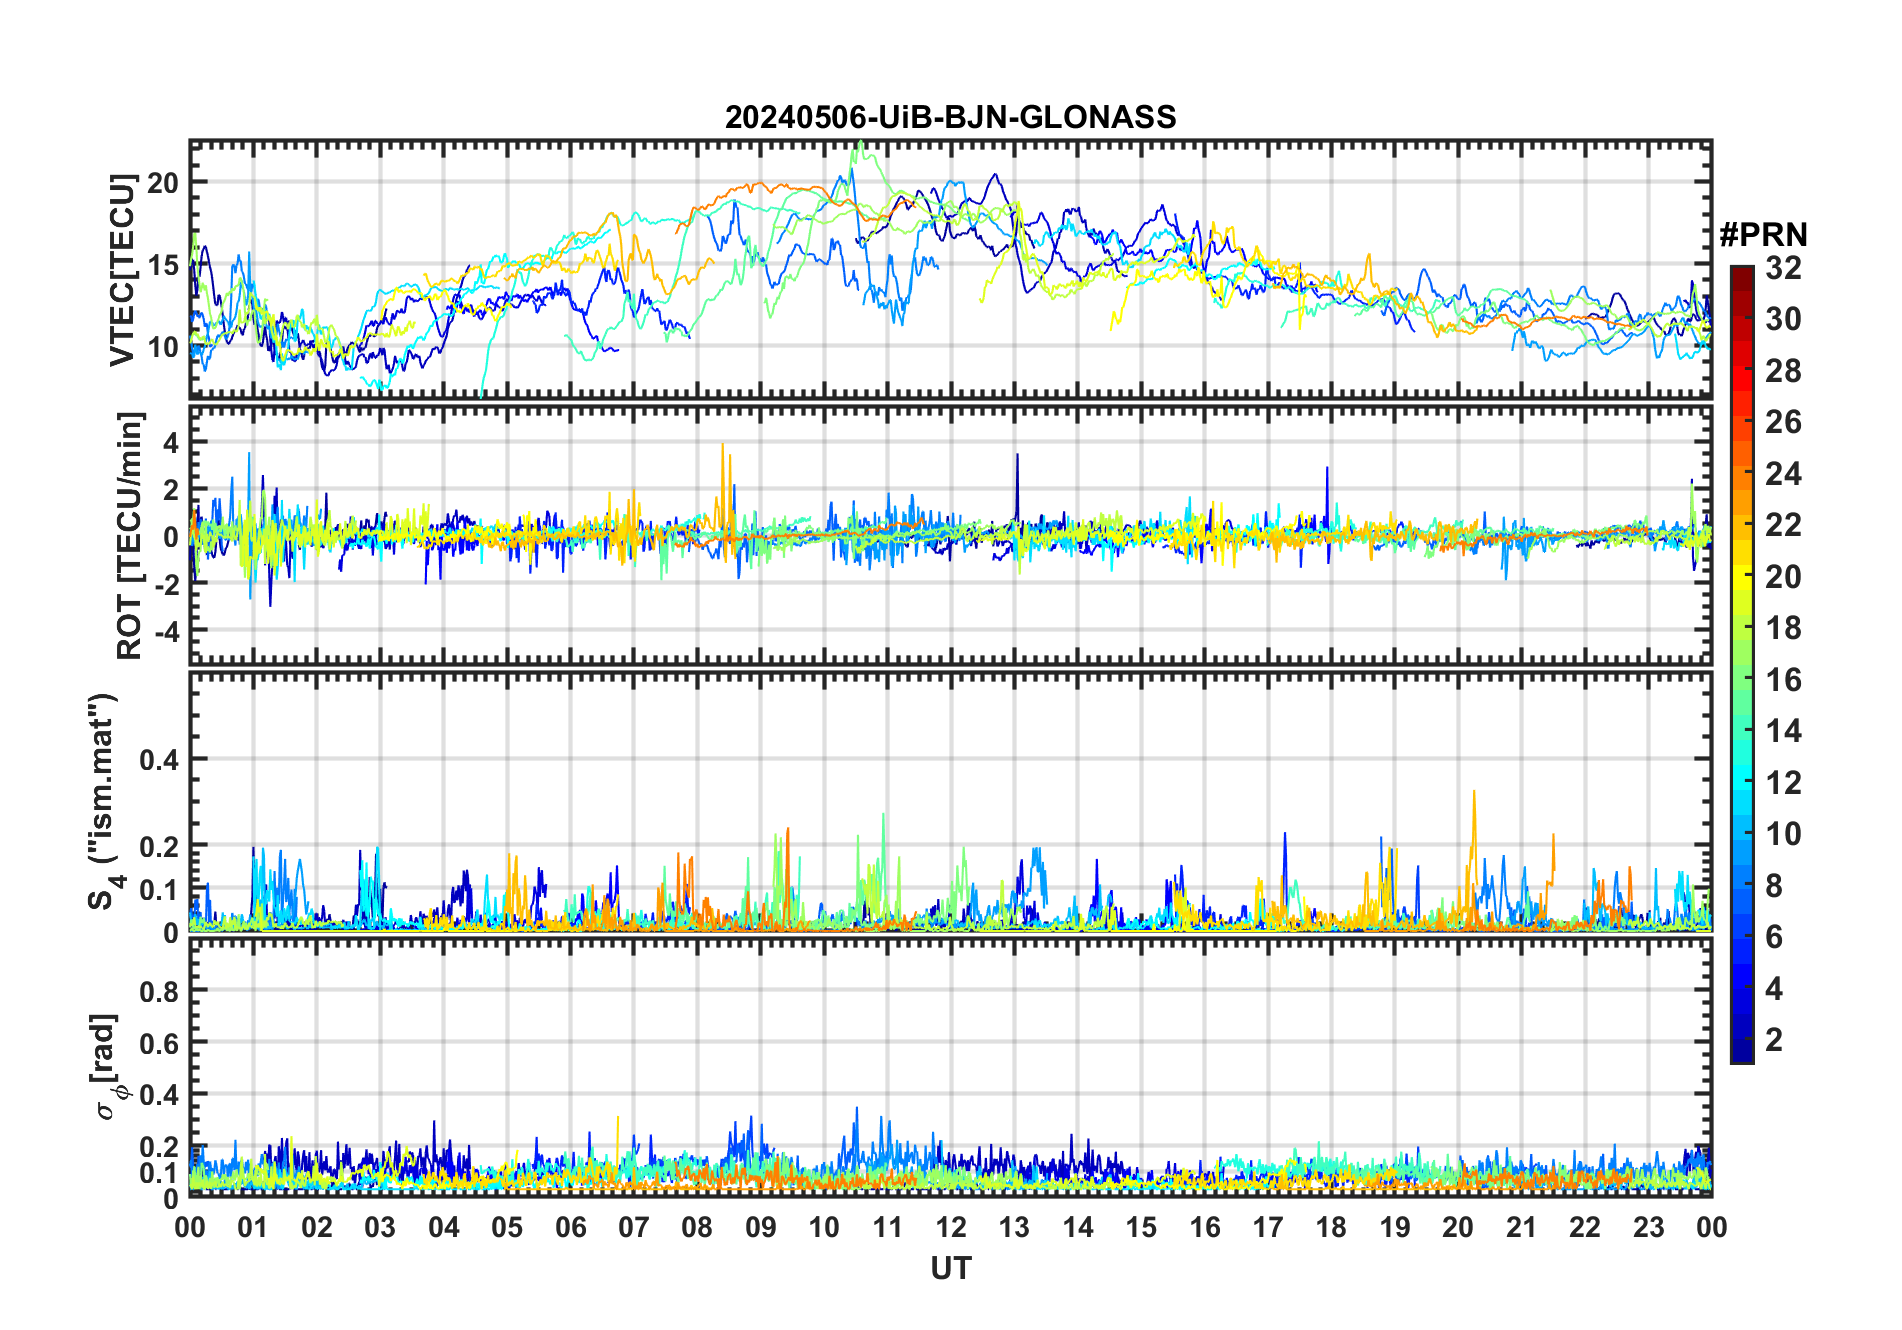Click the VTEC[TECU] y-axis label
The height and width of the screenshot is (1330, 1902).
point(122,270)
